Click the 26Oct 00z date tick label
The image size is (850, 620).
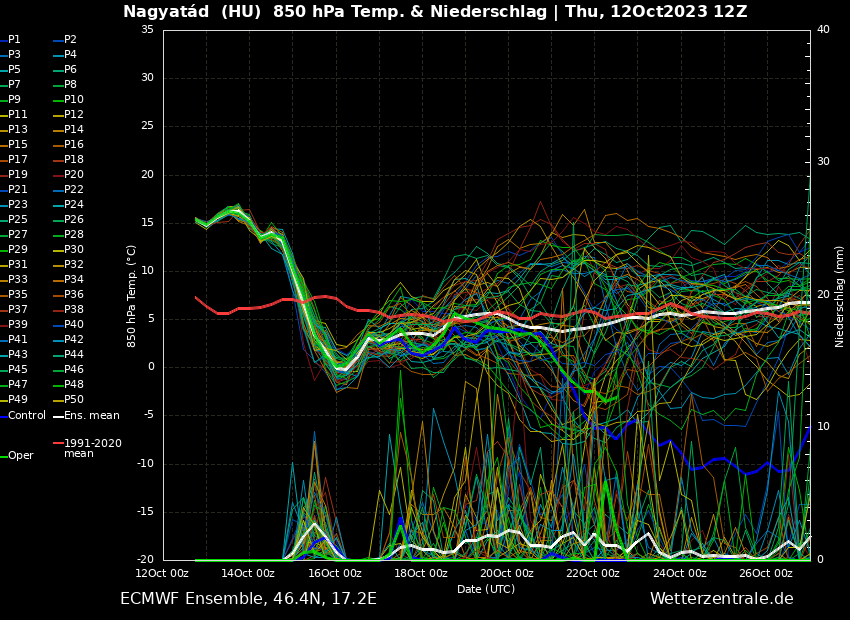[766, 573]
